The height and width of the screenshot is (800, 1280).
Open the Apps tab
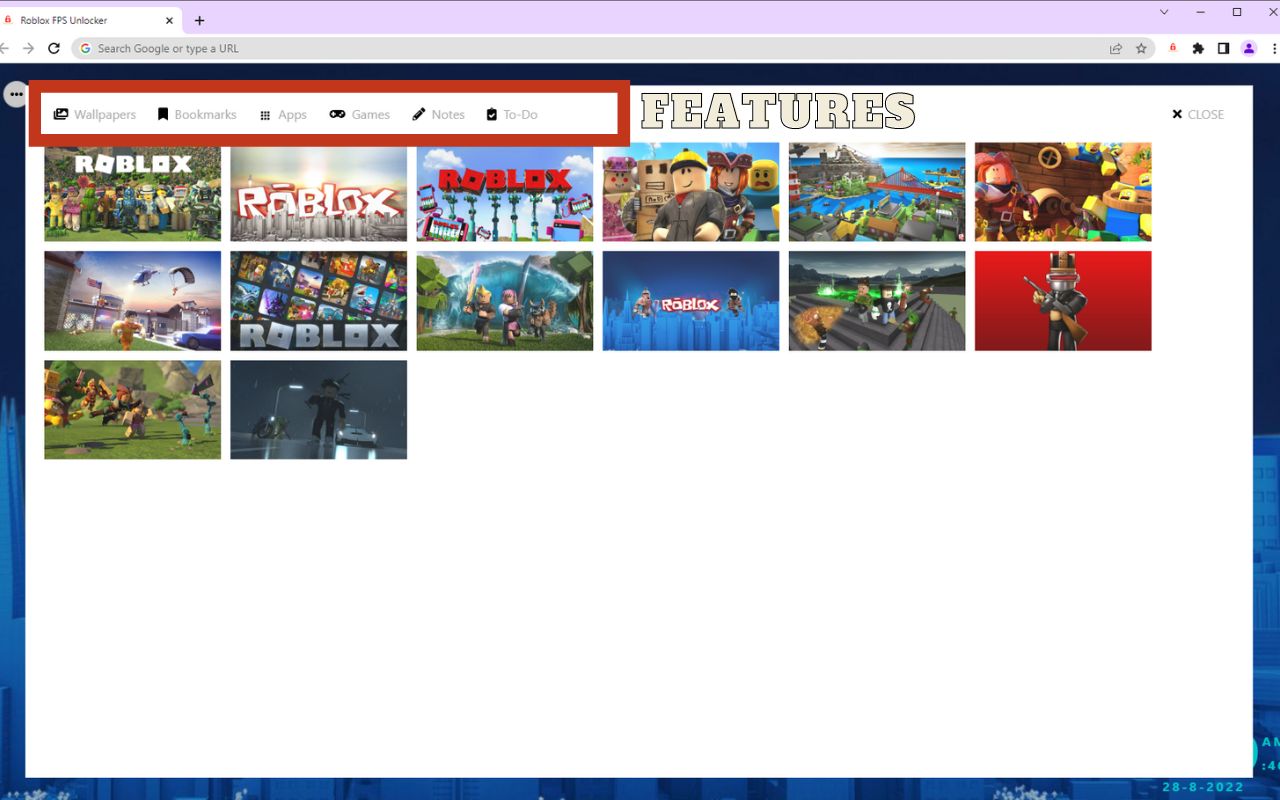pos(283,114)
